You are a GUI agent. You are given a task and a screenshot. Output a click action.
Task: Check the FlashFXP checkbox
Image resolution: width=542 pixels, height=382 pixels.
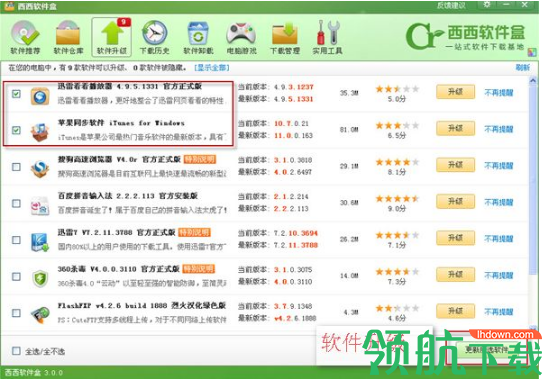pos(16,313)
